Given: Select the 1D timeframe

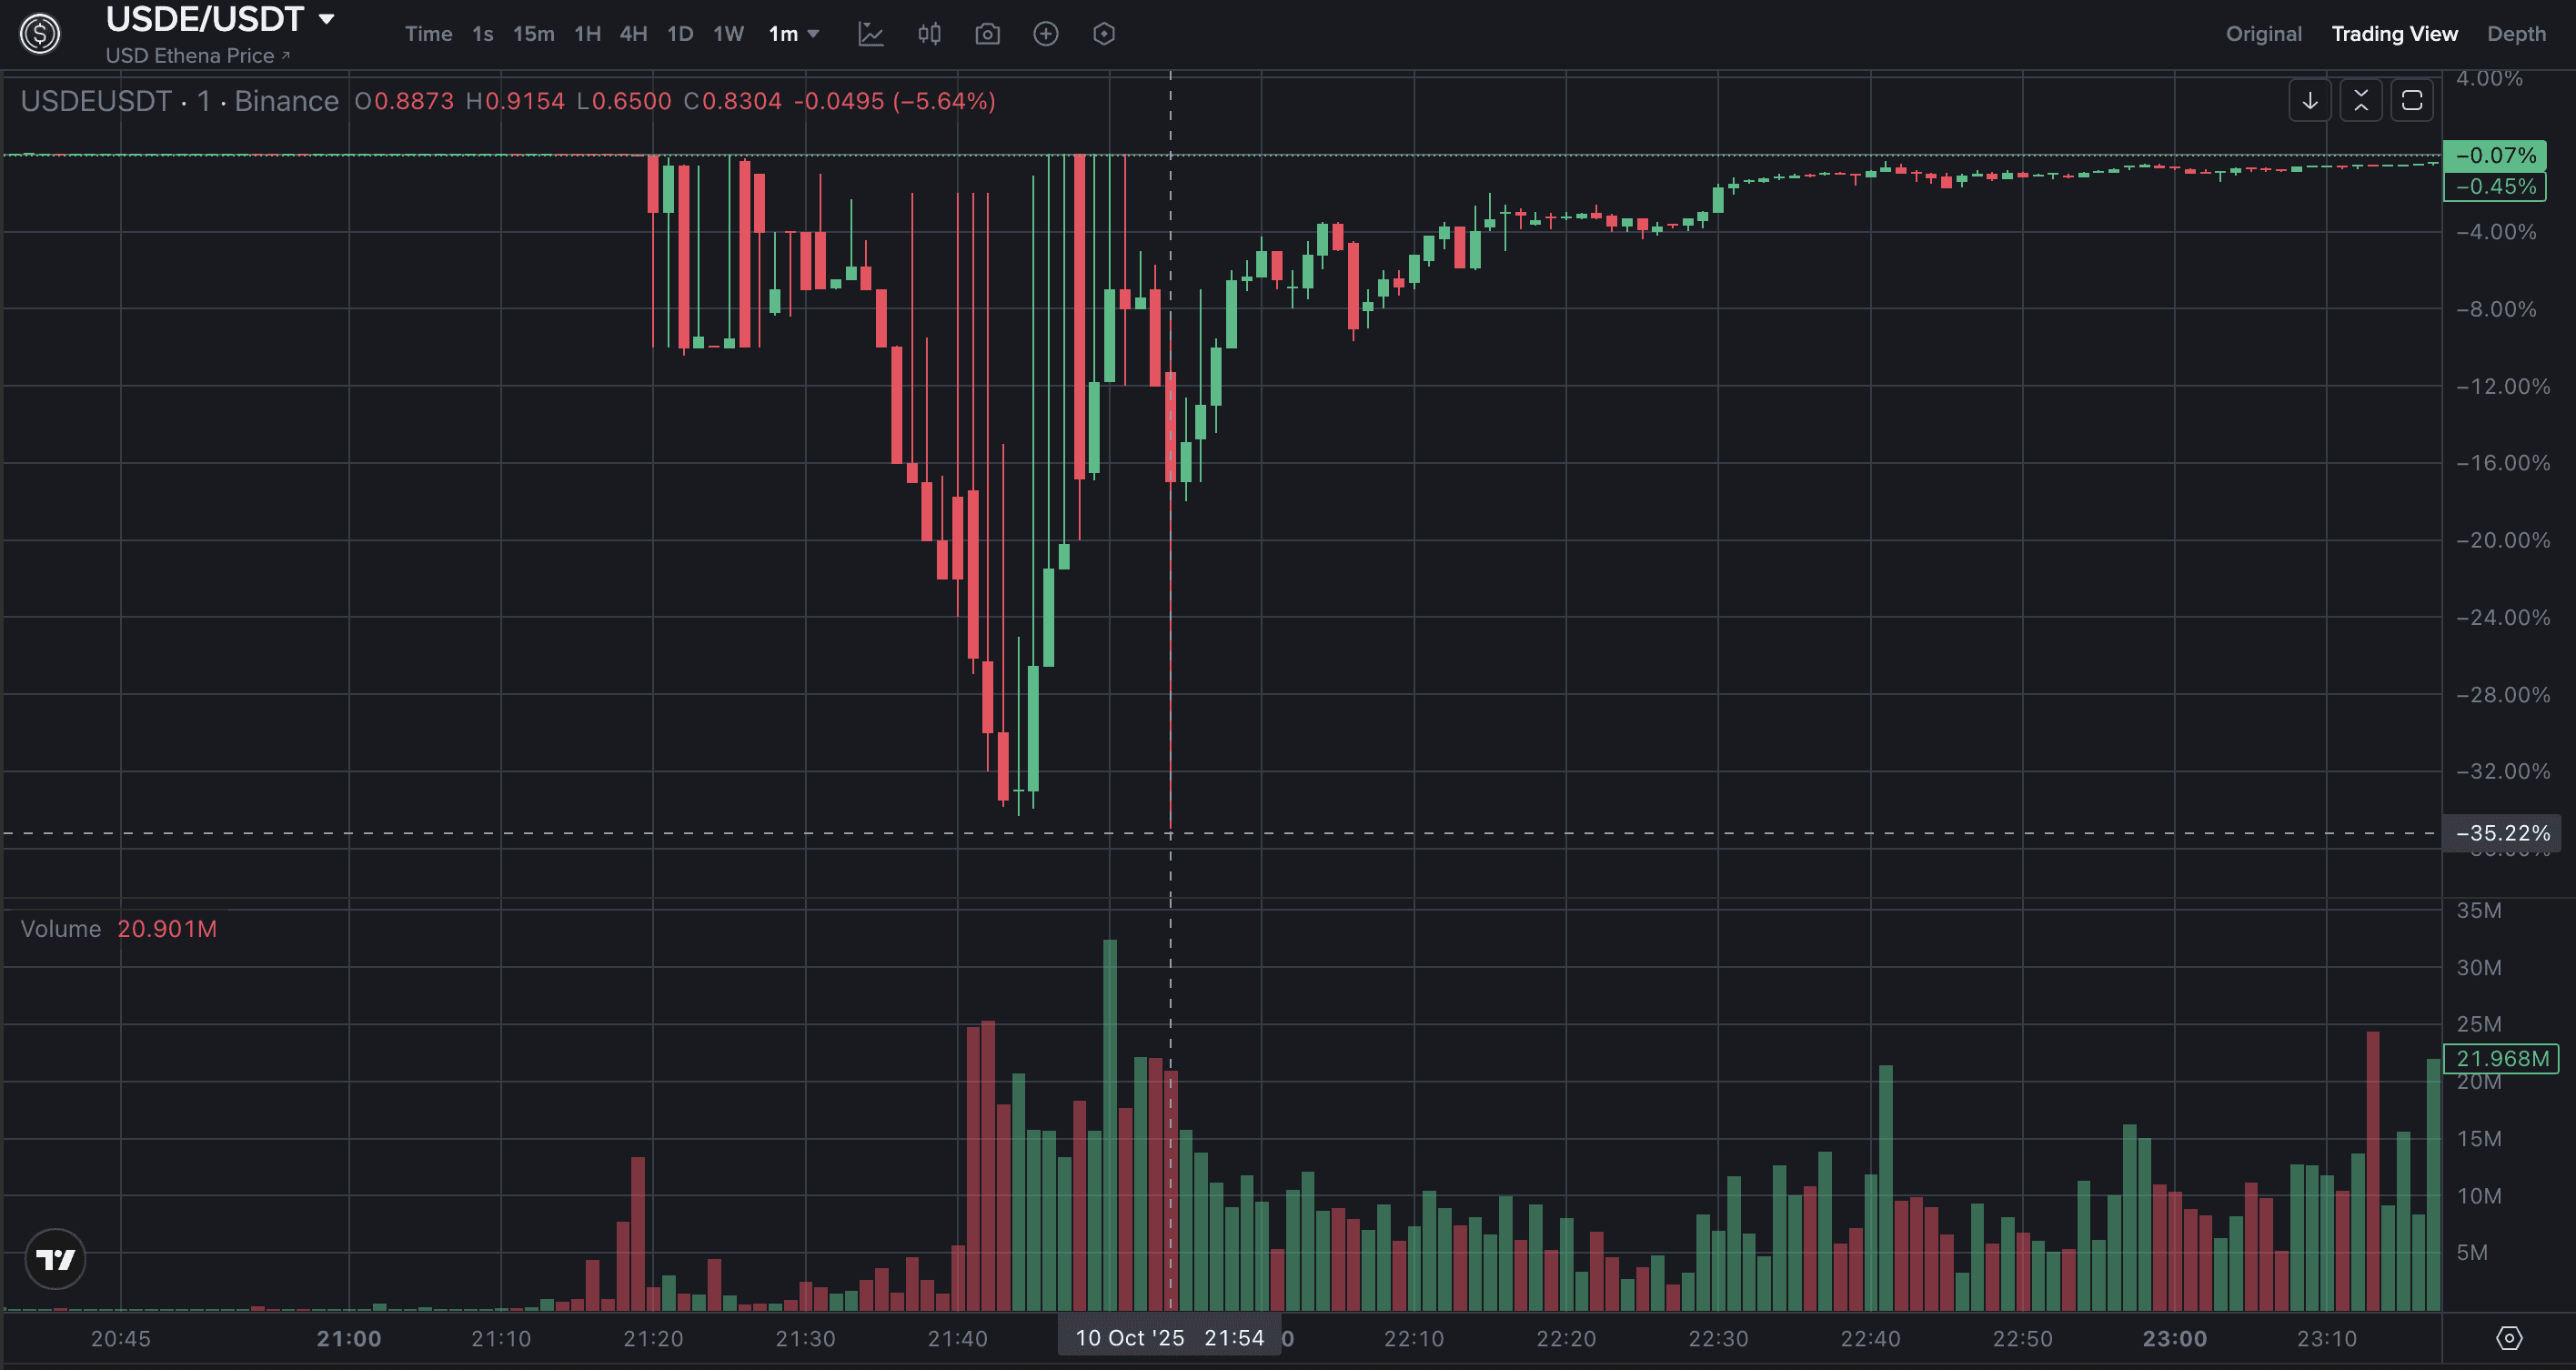Looking at the screenshot, I should click(680, 34).
